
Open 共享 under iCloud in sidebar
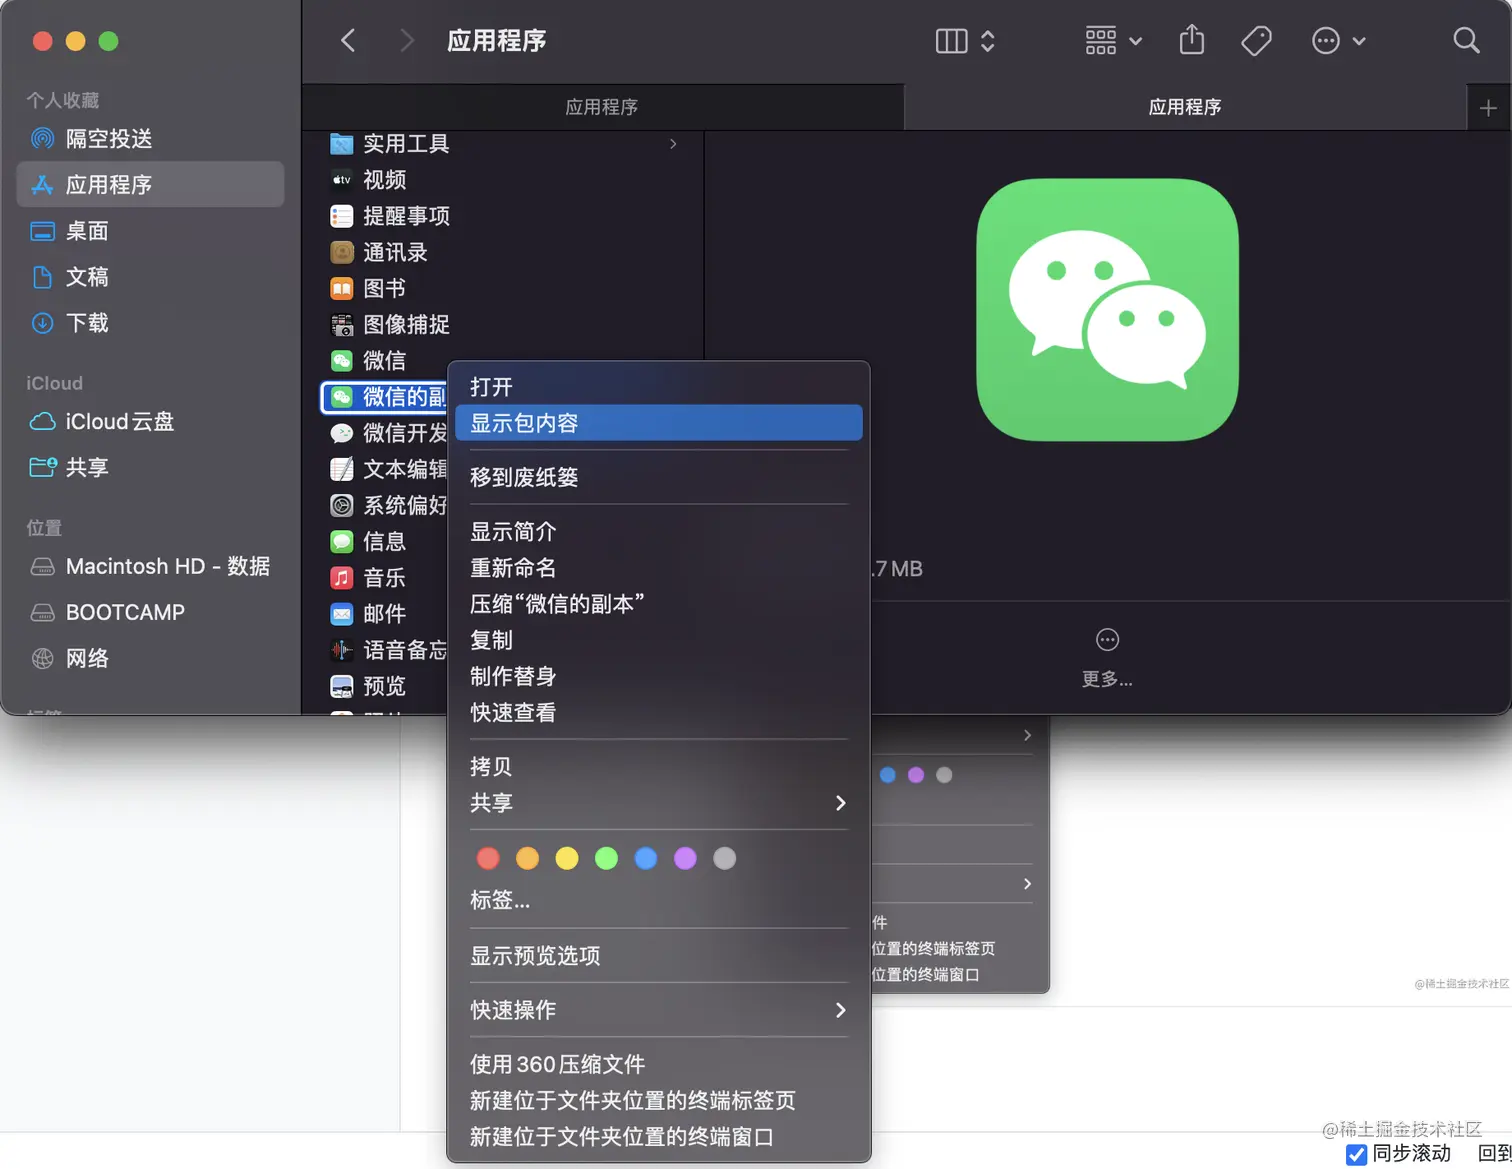tap(151, 468)
